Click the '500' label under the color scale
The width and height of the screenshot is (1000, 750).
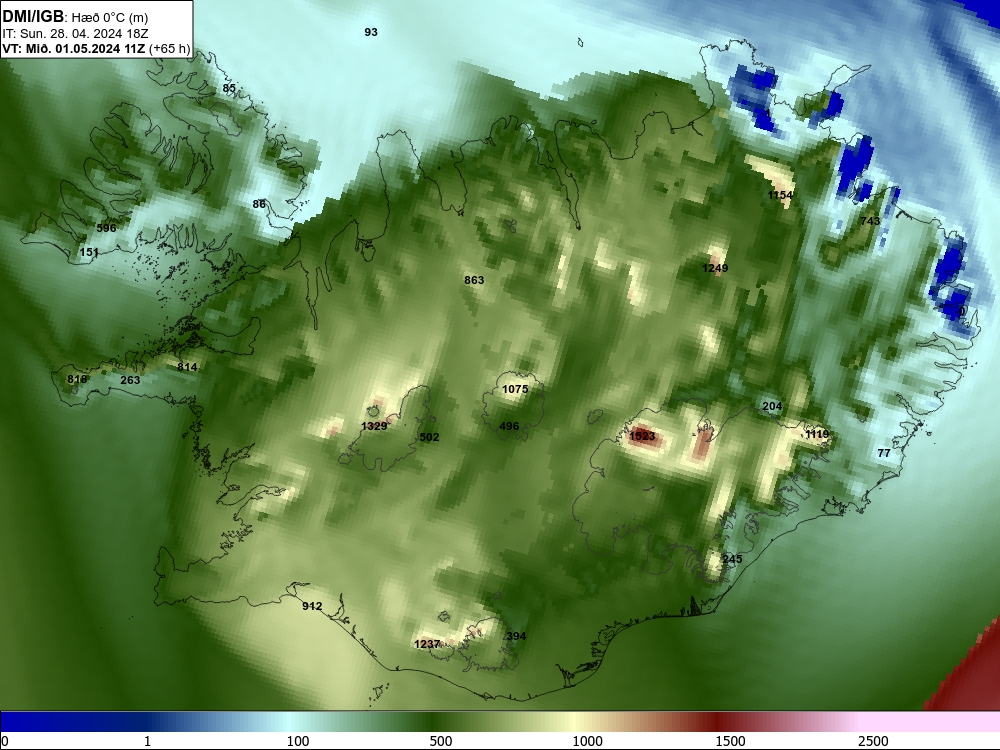[441, 741]
